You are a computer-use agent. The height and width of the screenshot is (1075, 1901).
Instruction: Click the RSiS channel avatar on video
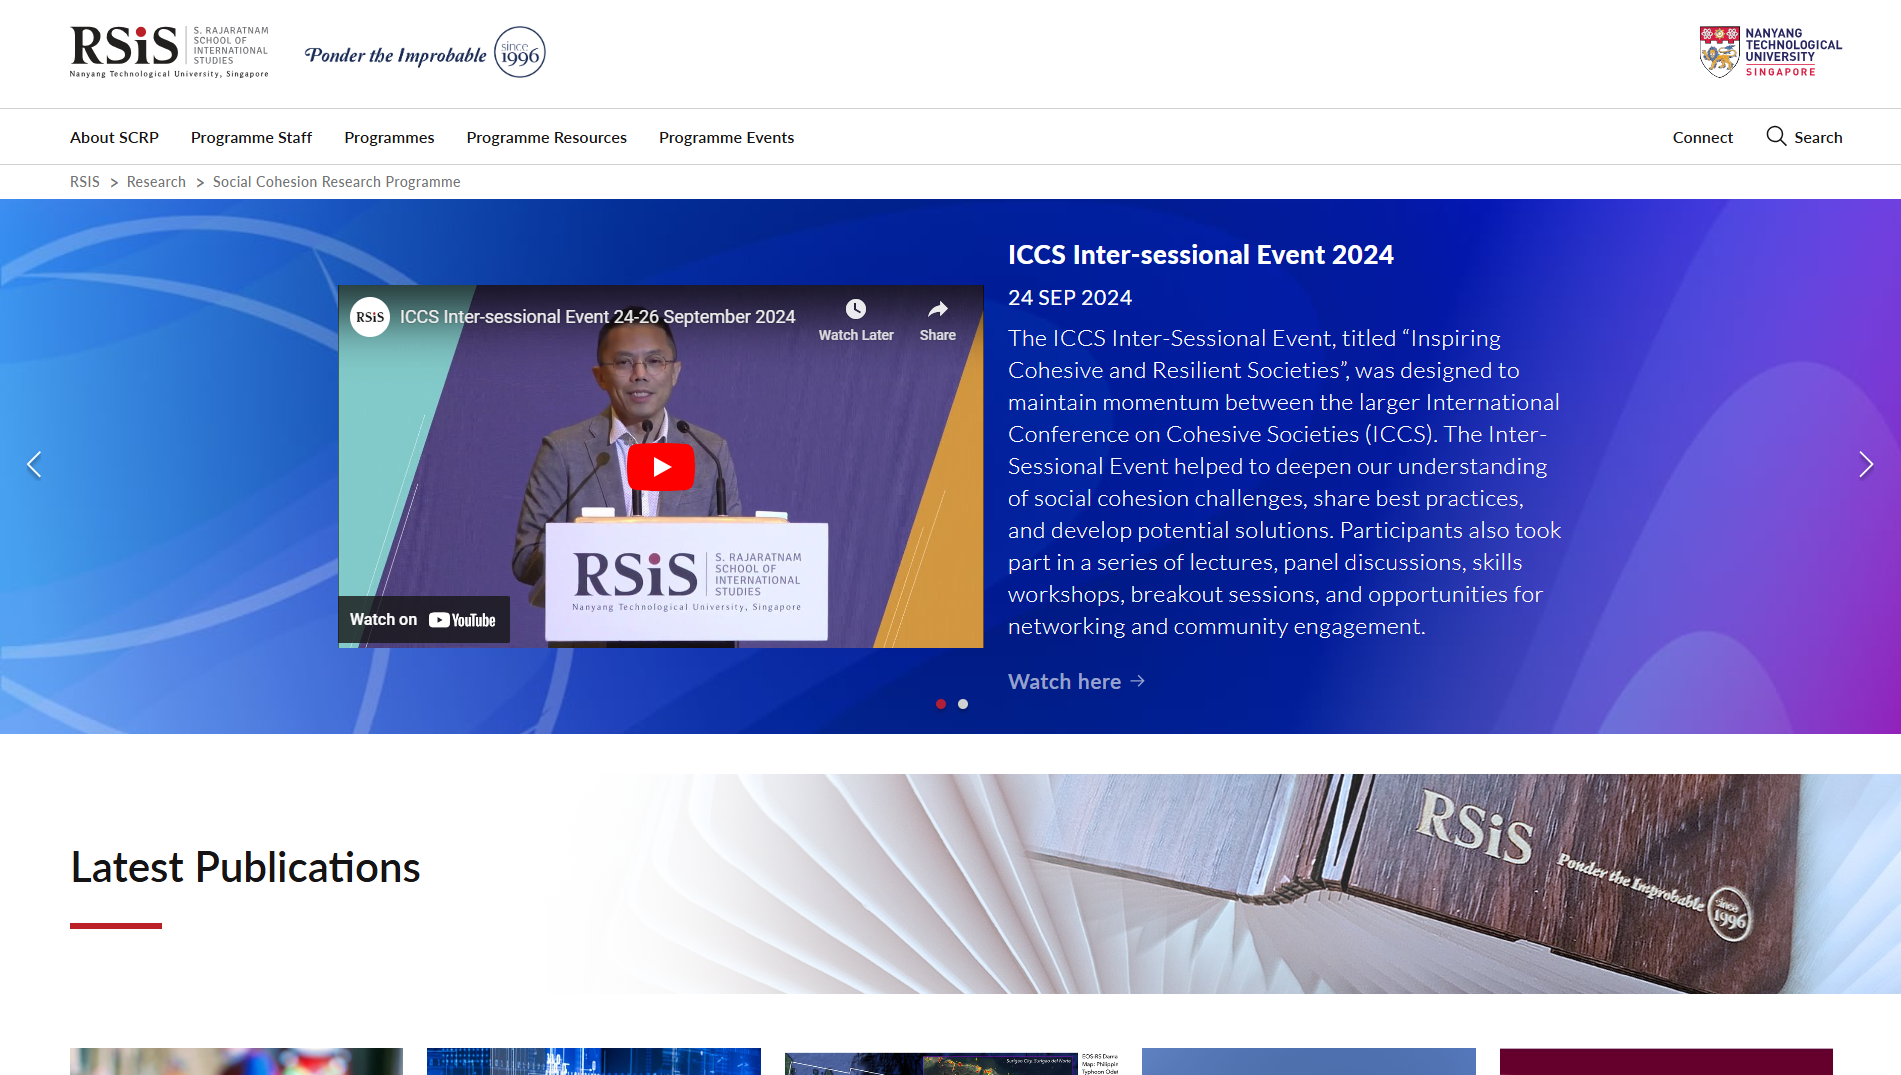[370, 317]
